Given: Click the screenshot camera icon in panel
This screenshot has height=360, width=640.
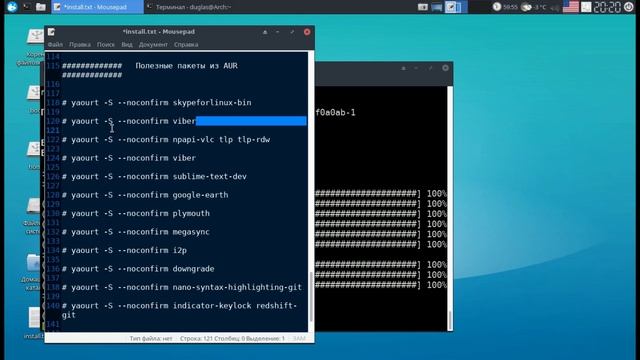Looking at the screenshot, I should 423,7.
